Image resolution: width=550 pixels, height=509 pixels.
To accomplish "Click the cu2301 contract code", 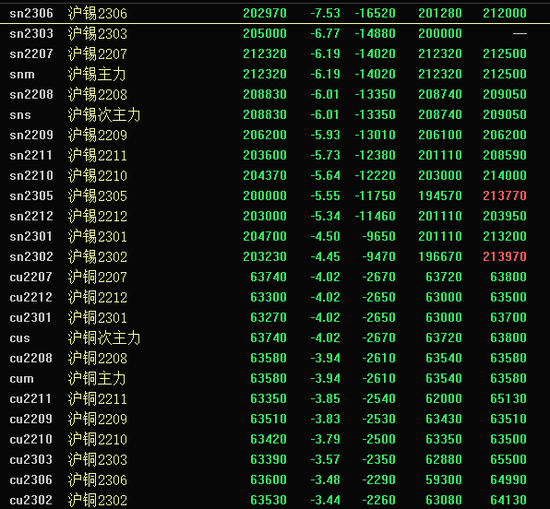I will click(x=31, y=317).
